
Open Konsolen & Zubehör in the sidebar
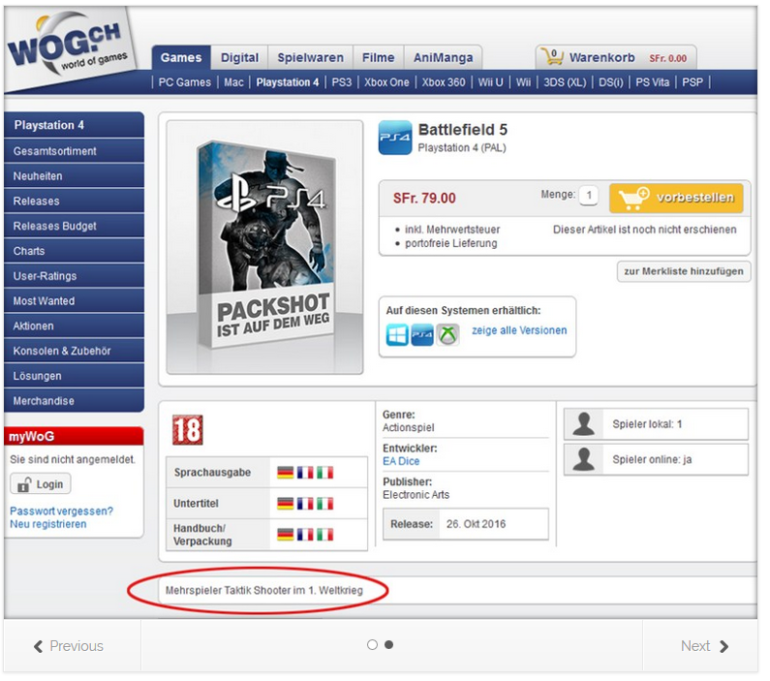pyautogui.click(x=74, y=352)
